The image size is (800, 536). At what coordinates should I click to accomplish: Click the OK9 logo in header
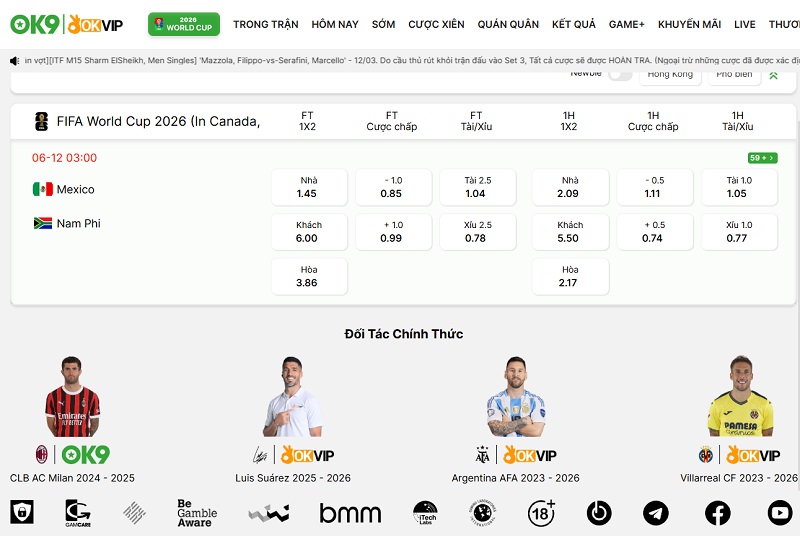[34, 23]
